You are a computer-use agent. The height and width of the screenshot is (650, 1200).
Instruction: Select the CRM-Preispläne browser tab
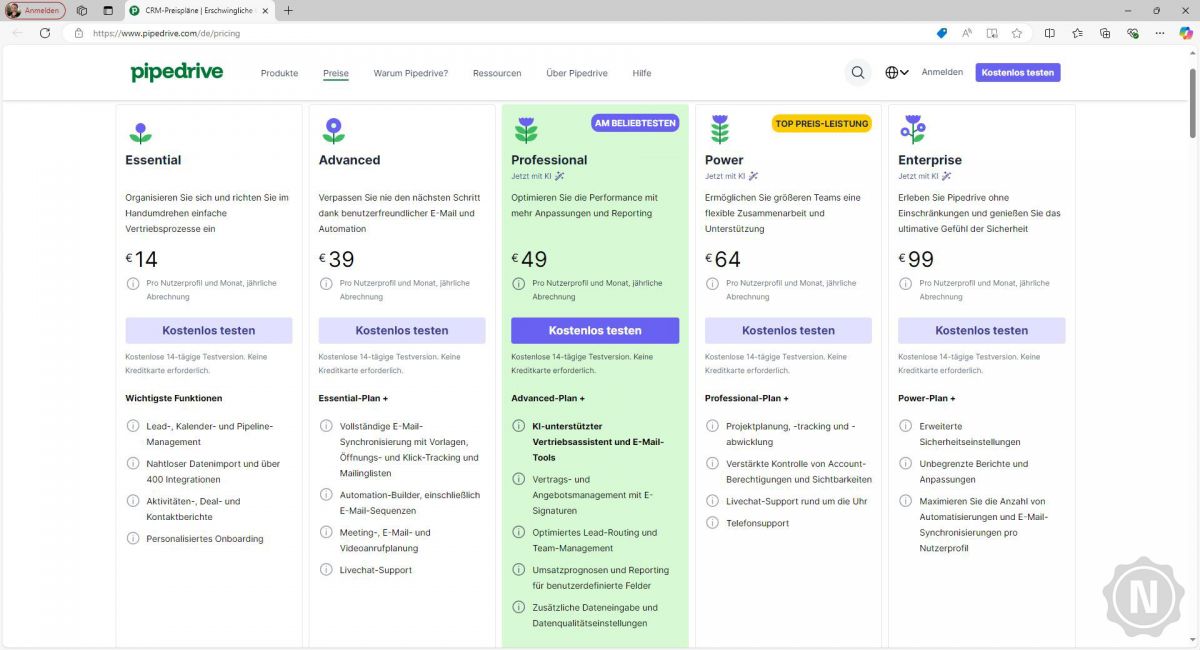[199, 10]
